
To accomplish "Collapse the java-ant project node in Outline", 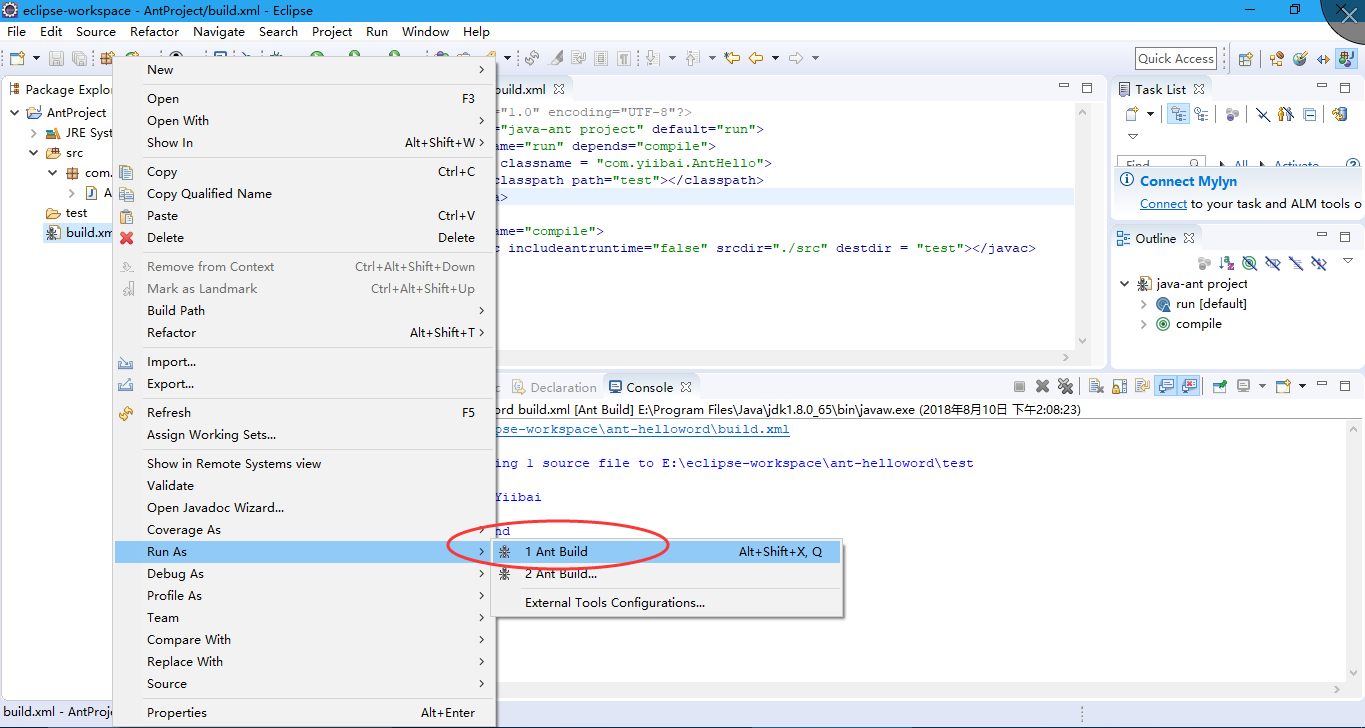I will pyautogui.click(x=1125, y=284).
